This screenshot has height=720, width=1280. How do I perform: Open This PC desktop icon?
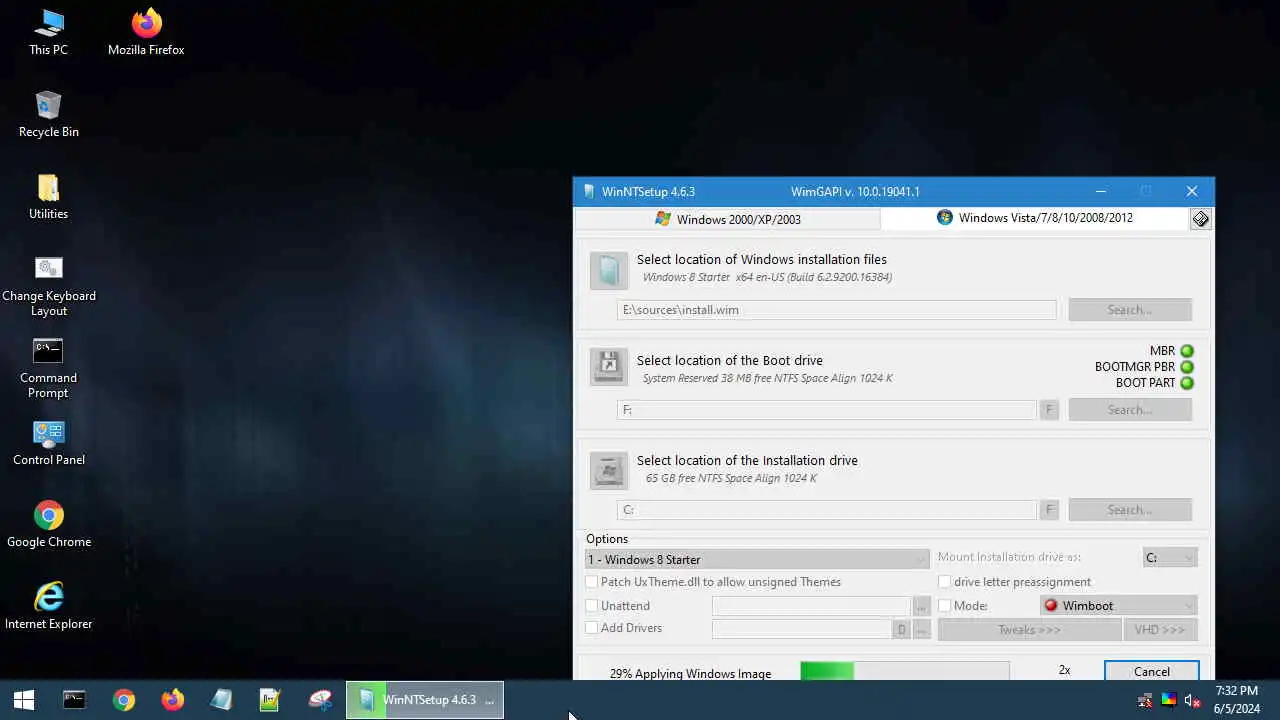click(48, 32)
